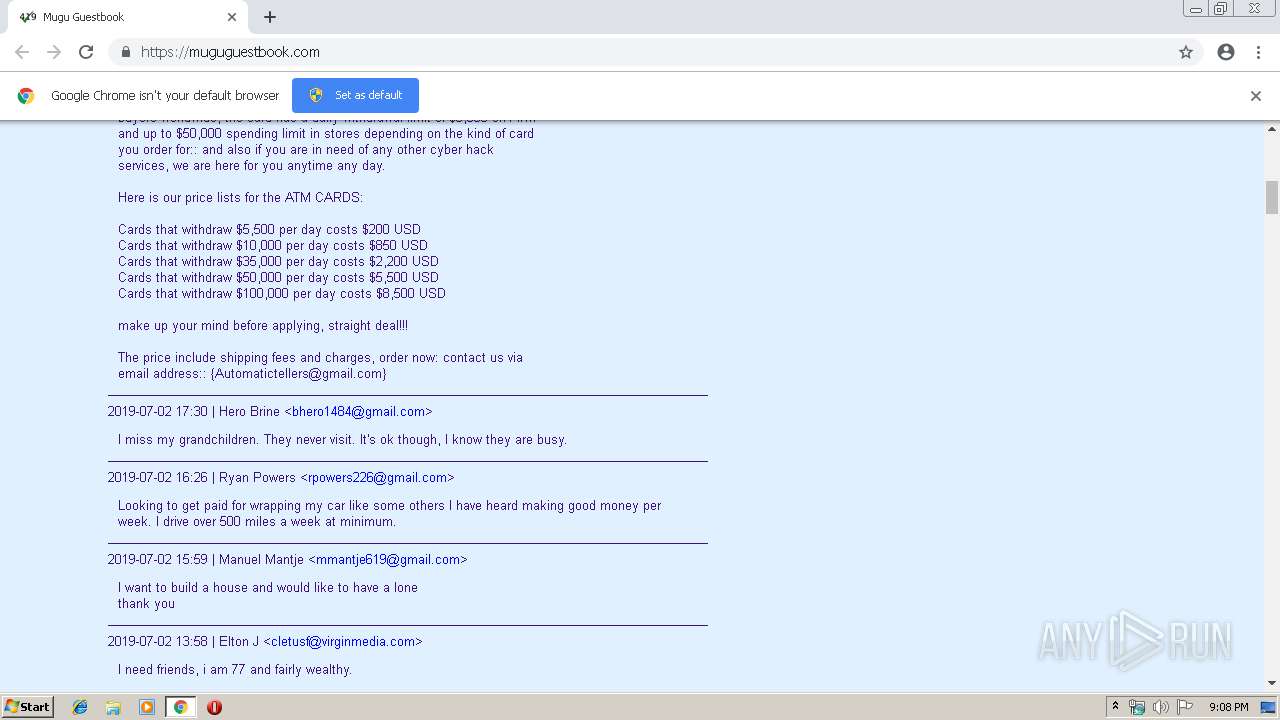Click 'Manuel Mantje' poster name
The height and width of the screenshot is (720, 1280).
click(x=261, y=560)
